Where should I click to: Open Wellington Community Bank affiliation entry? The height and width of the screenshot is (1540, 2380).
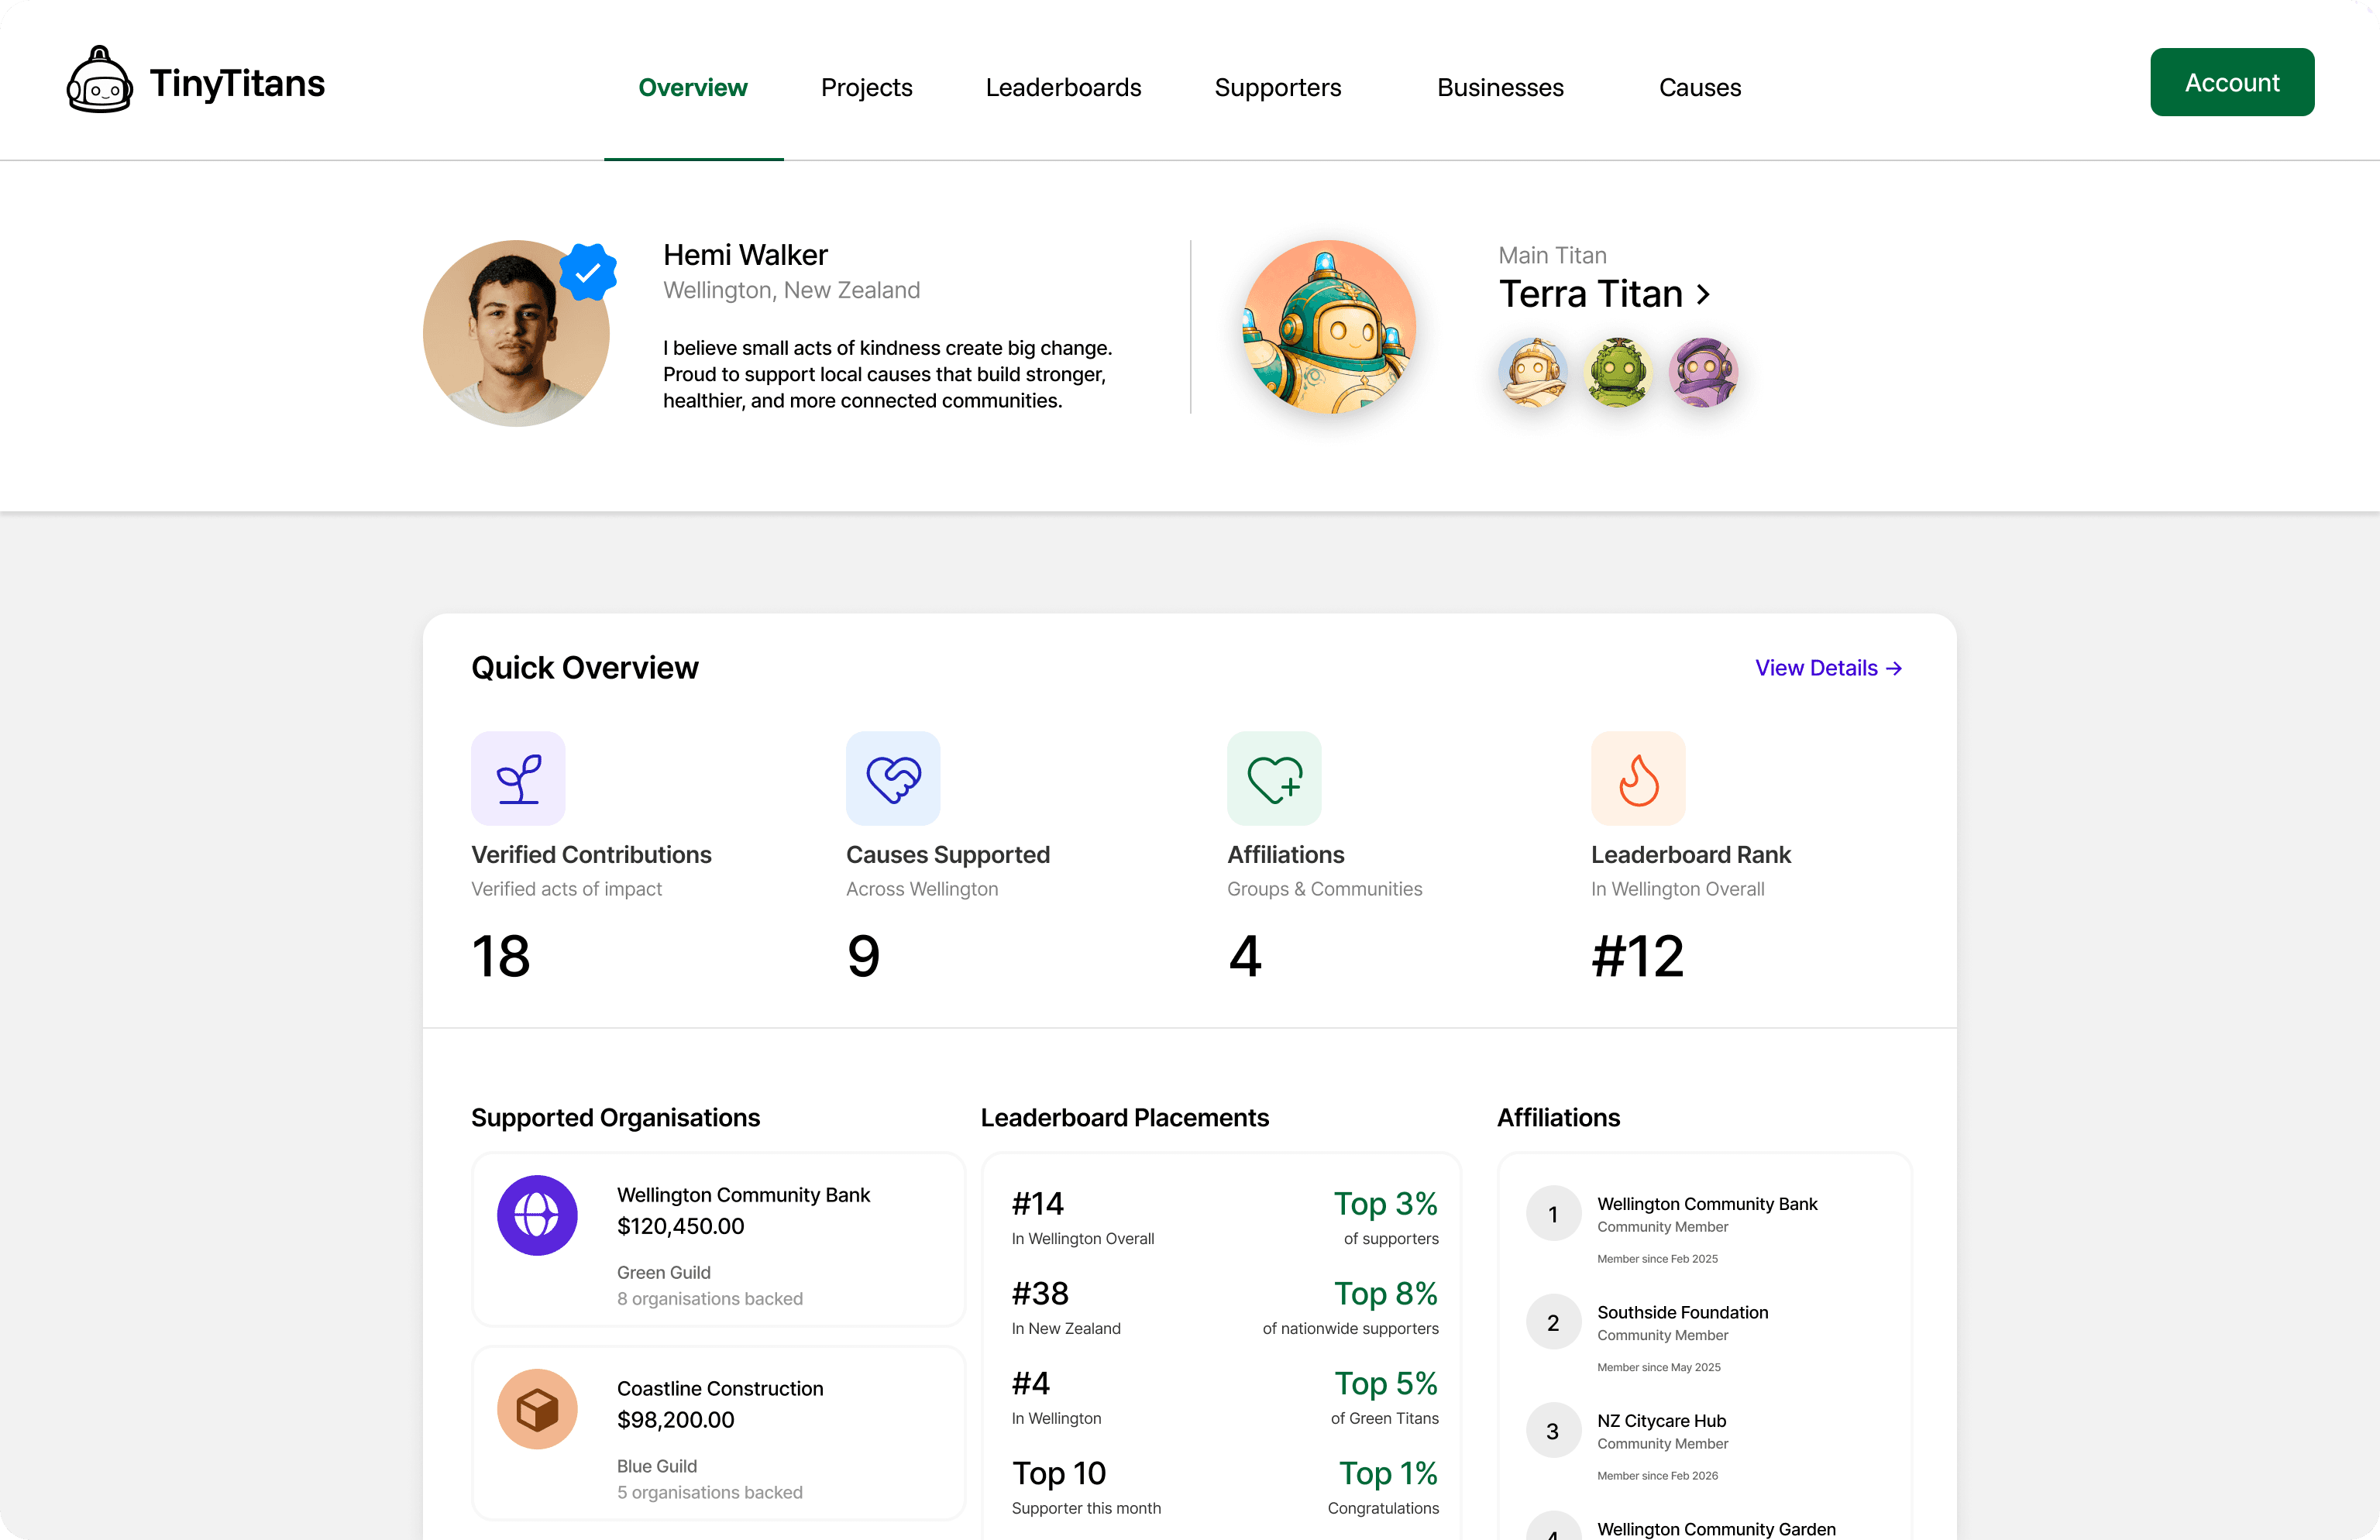(x=1703, y=1228)
